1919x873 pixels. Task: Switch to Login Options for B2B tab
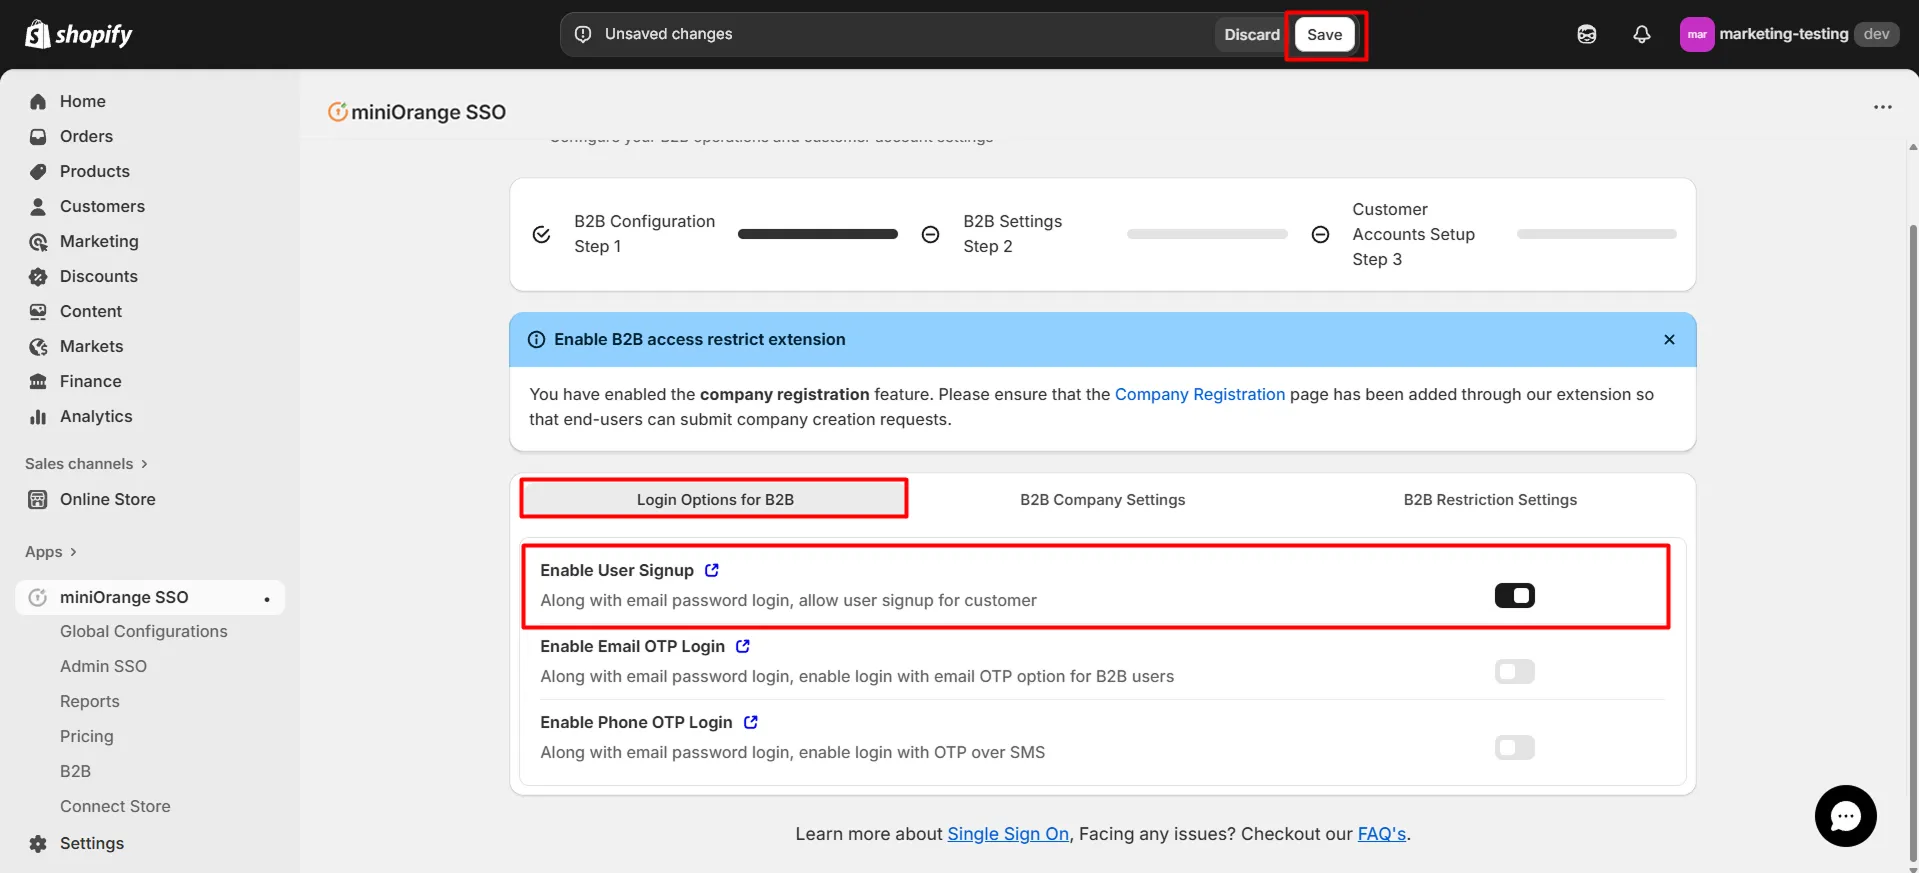point(715,499)
